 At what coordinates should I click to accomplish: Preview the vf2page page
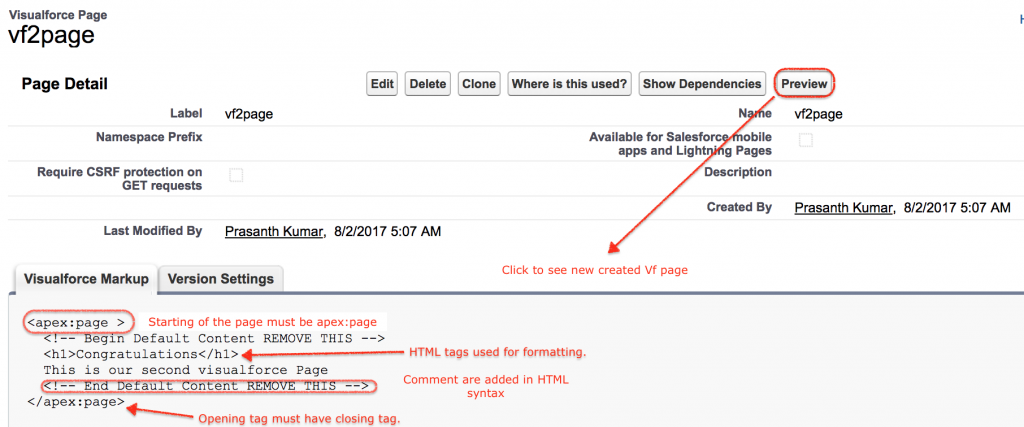[804, 84]
